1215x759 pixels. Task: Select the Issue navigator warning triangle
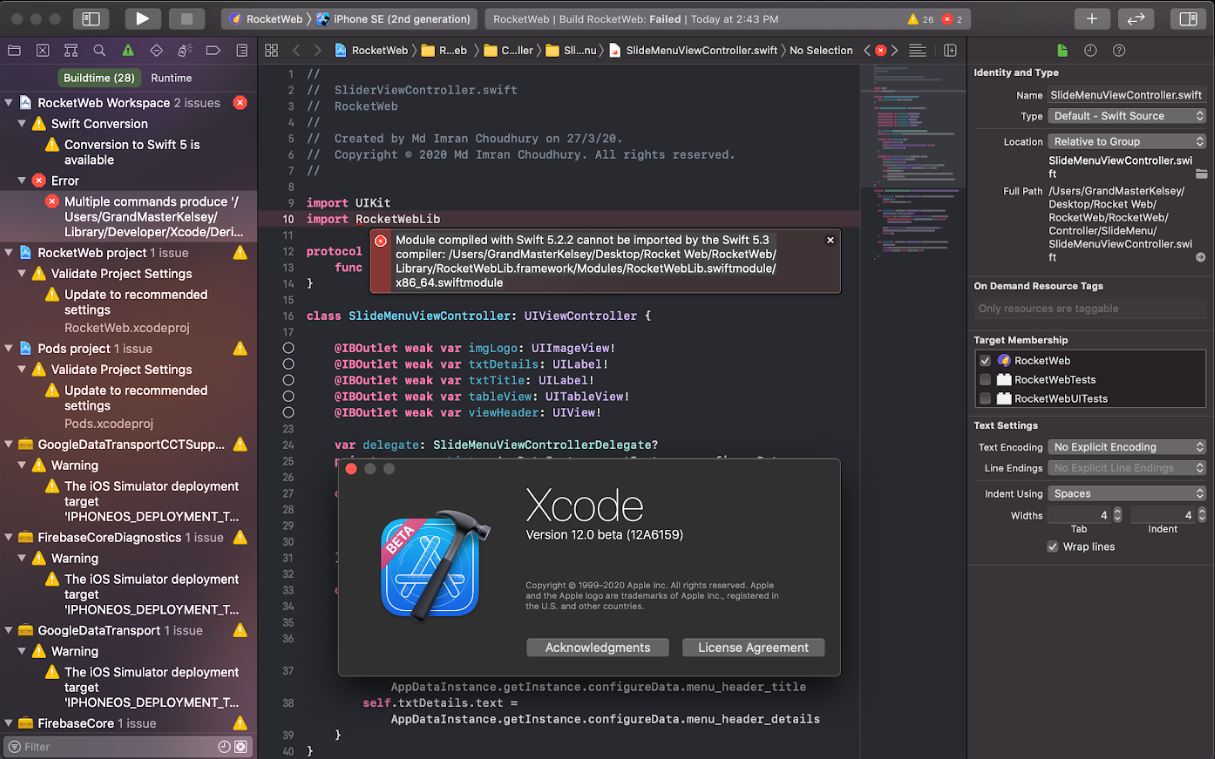click(127, 51)
